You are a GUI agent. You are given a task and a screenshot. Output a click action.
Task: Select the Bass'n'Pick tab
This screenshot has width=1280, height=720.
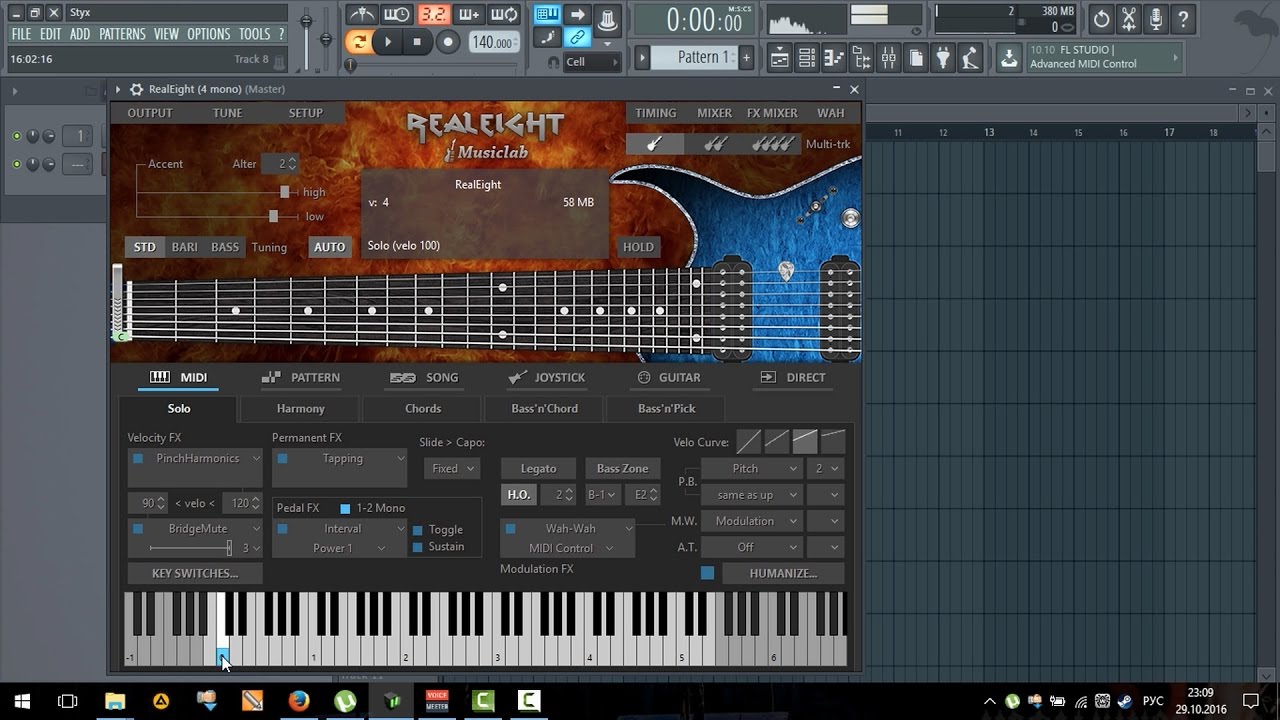click(x=666, y=408)
